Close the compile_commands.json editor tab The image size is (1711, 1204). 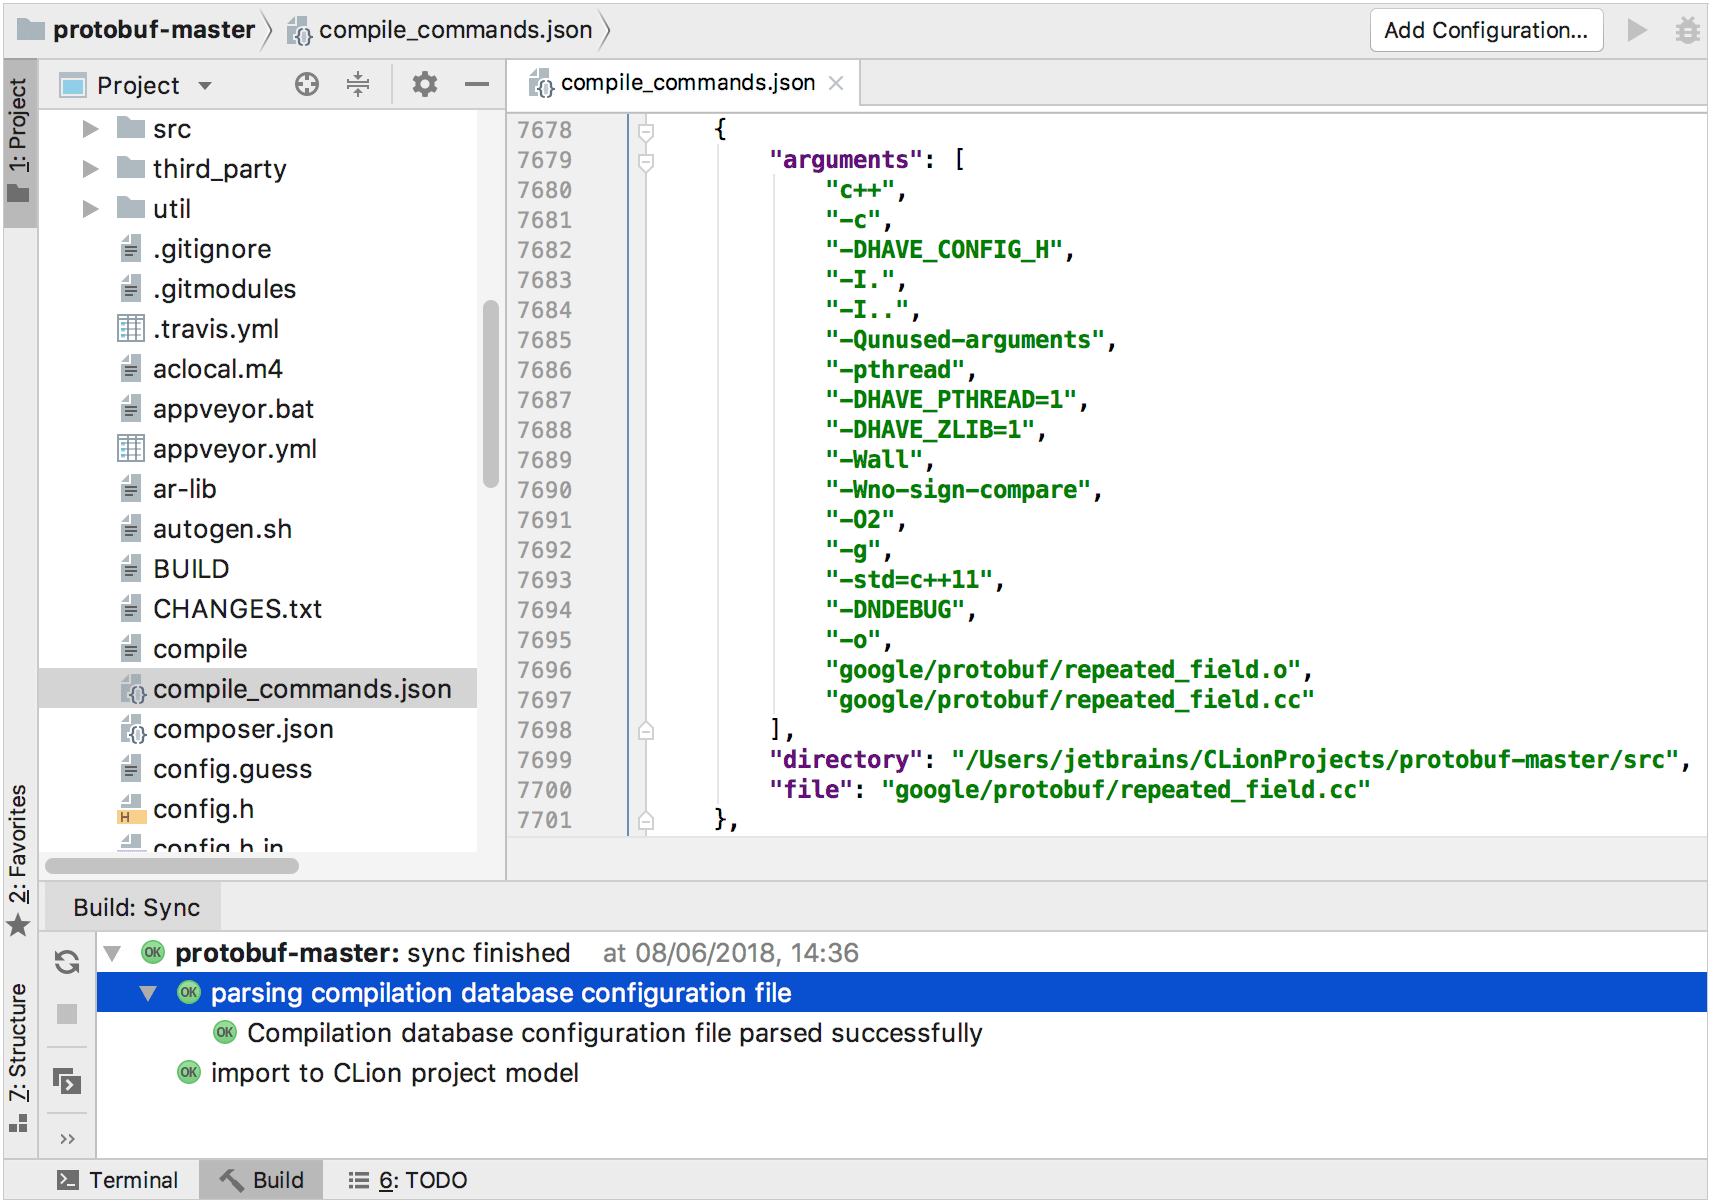[x=836, y=83]
